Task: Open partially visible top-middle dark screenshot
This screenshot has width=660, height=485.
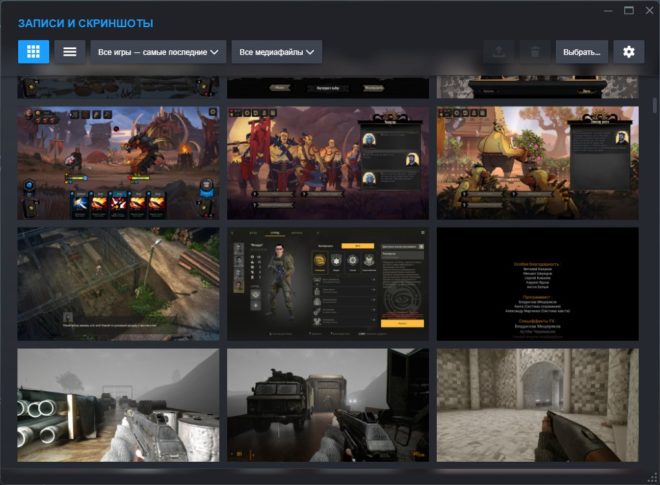Action: click(x=328, y=87)
